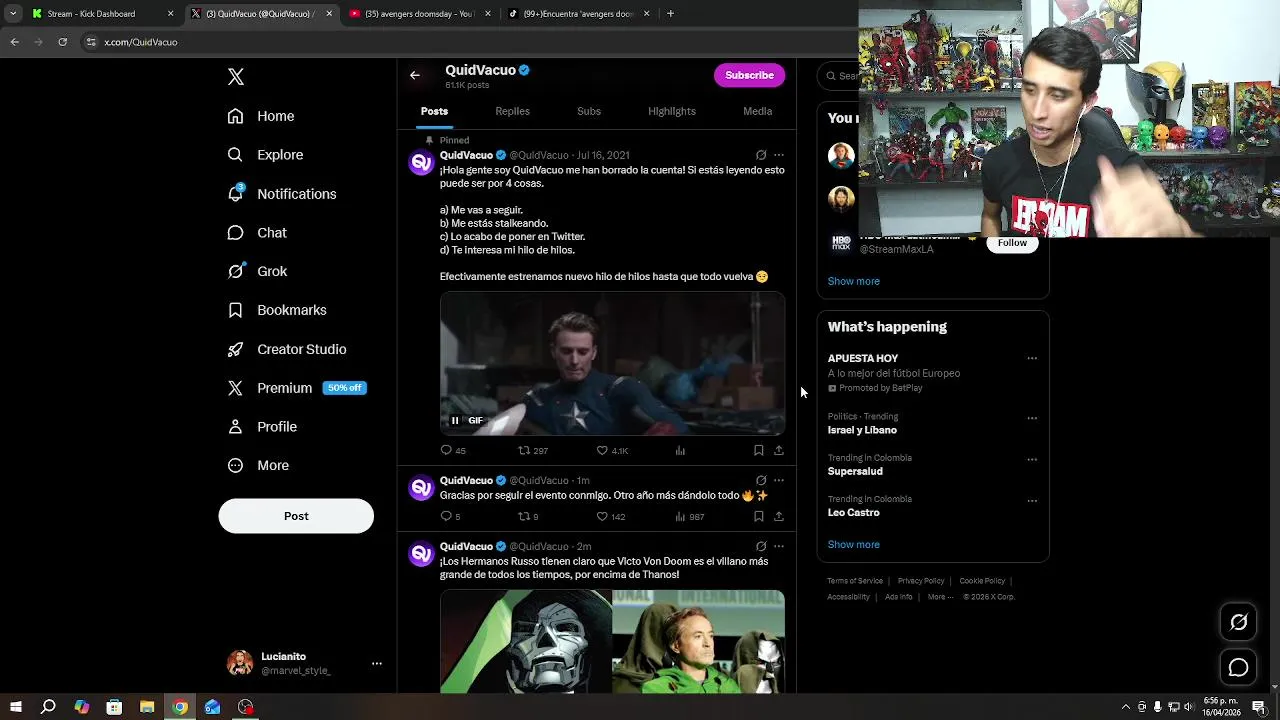This screenshot has width=1280, height=720.
Task: Click the X logo in sidebar
Action: point(236,77)
